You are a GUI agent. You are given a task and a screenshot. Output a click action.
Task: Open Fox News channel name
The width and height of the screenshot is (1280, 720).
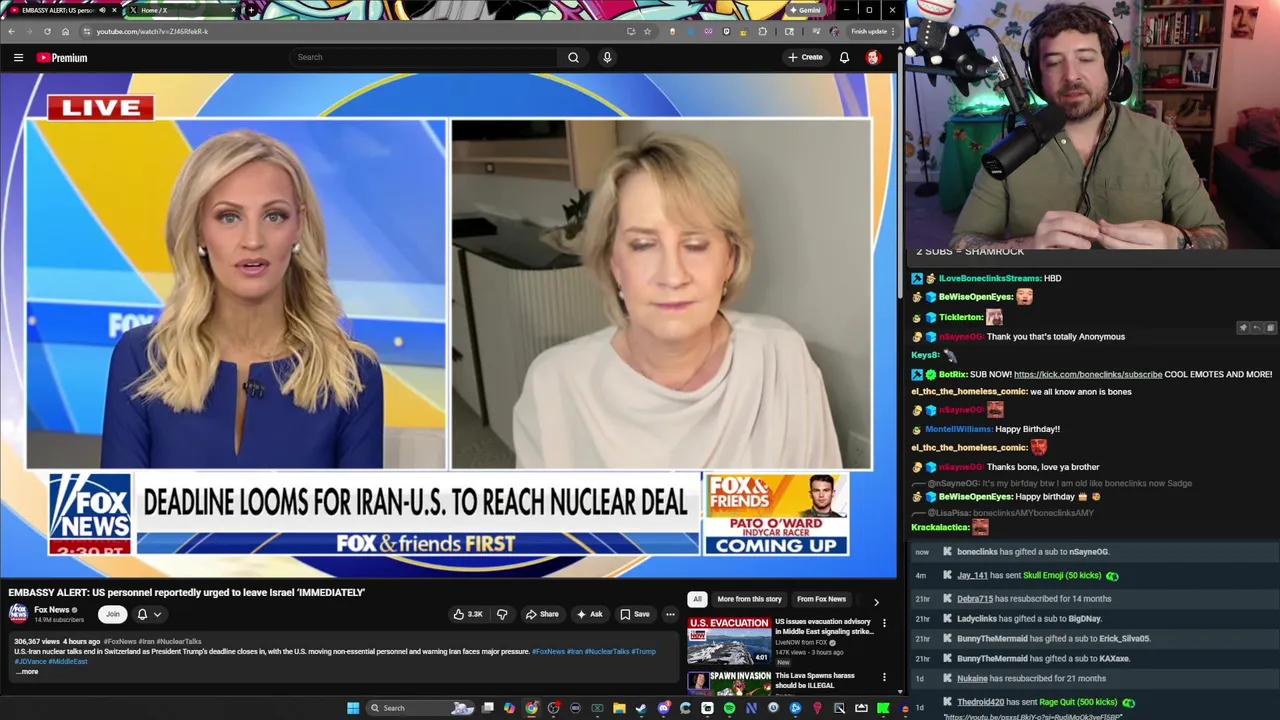[52, 610]
